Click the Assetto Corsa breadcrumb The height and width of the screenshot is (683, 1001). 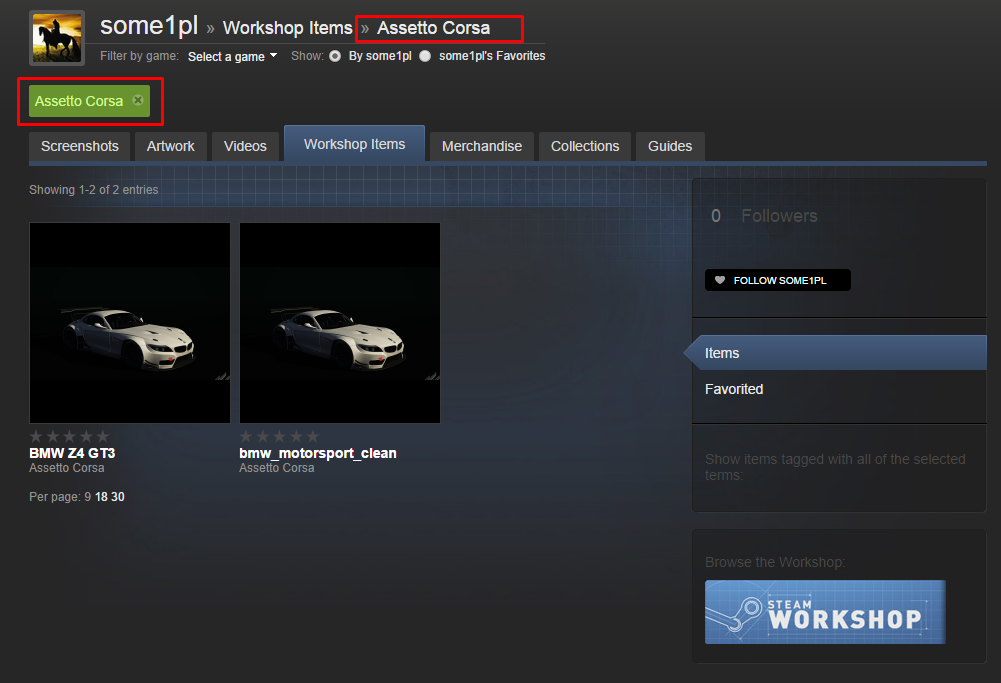click(433, 28)
